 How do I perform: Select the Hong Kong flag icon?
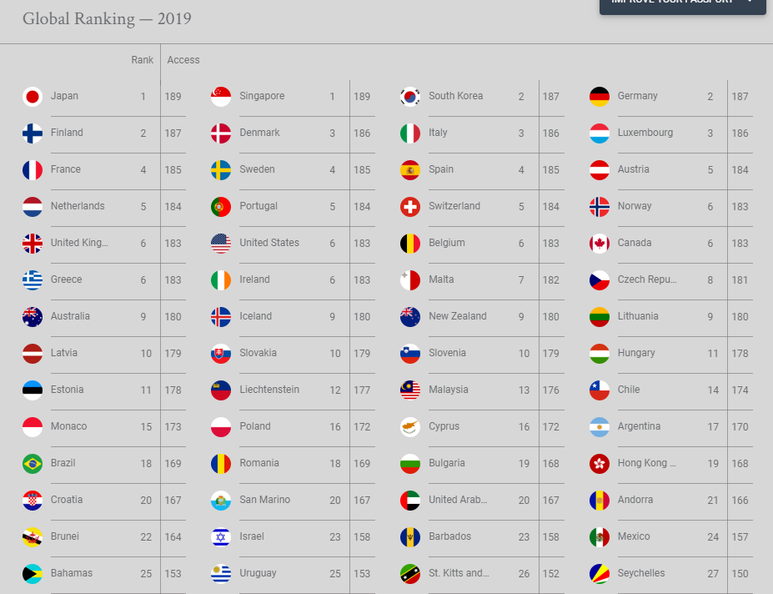(x=599, y=464)
